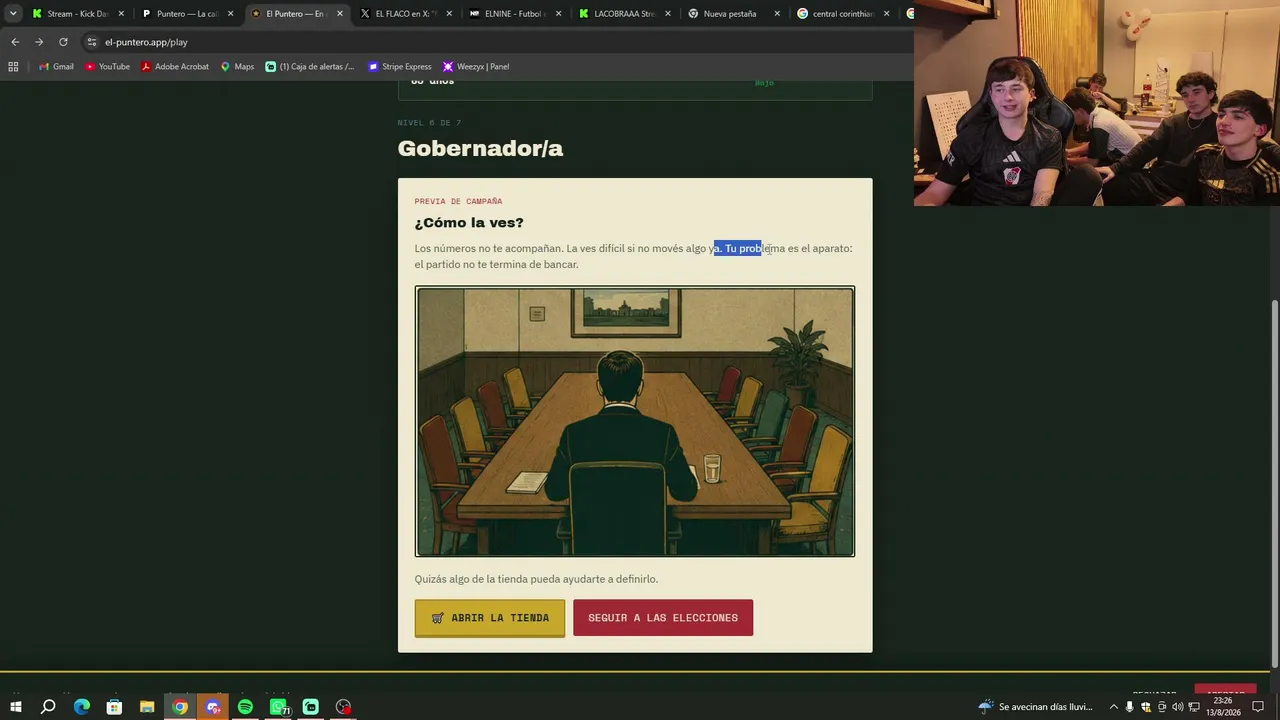Click the microphone tray icon
Image resolution: width=1280 pixels, height=720 pixels.
click(x=1130, y=707)
